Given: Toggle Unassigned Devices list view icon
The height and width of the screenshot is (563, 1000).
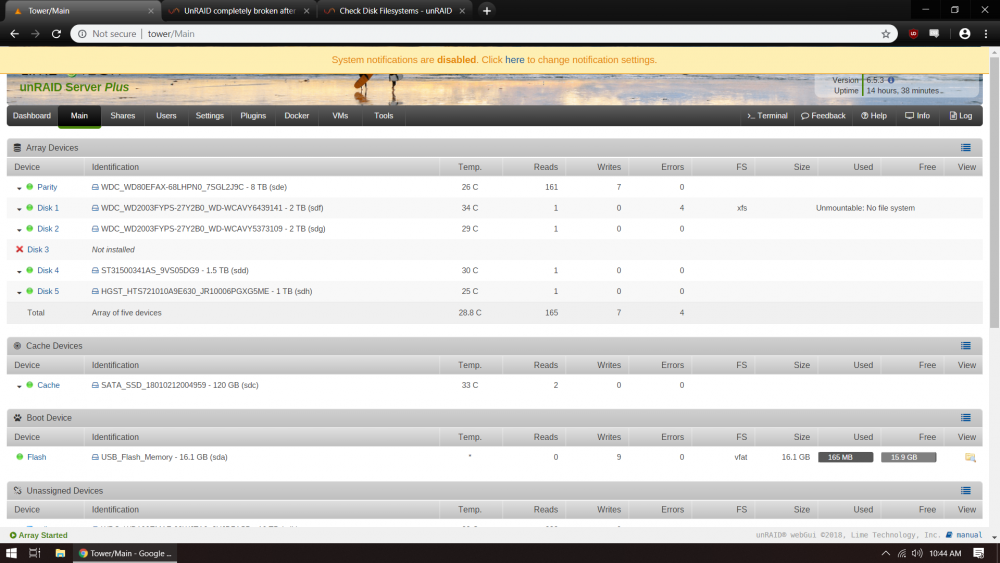Looking at the screenshot, I should coord(966,491).
